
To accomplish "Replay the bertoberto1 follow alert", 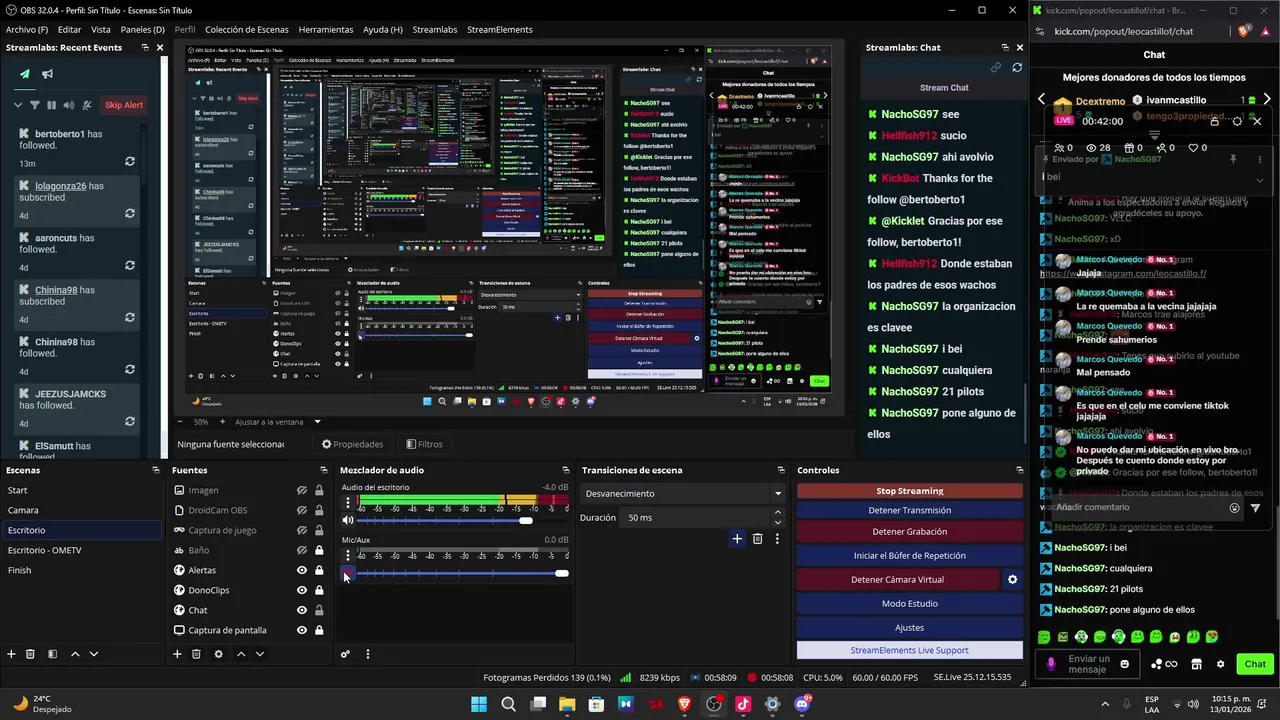I will pos(130,162).
